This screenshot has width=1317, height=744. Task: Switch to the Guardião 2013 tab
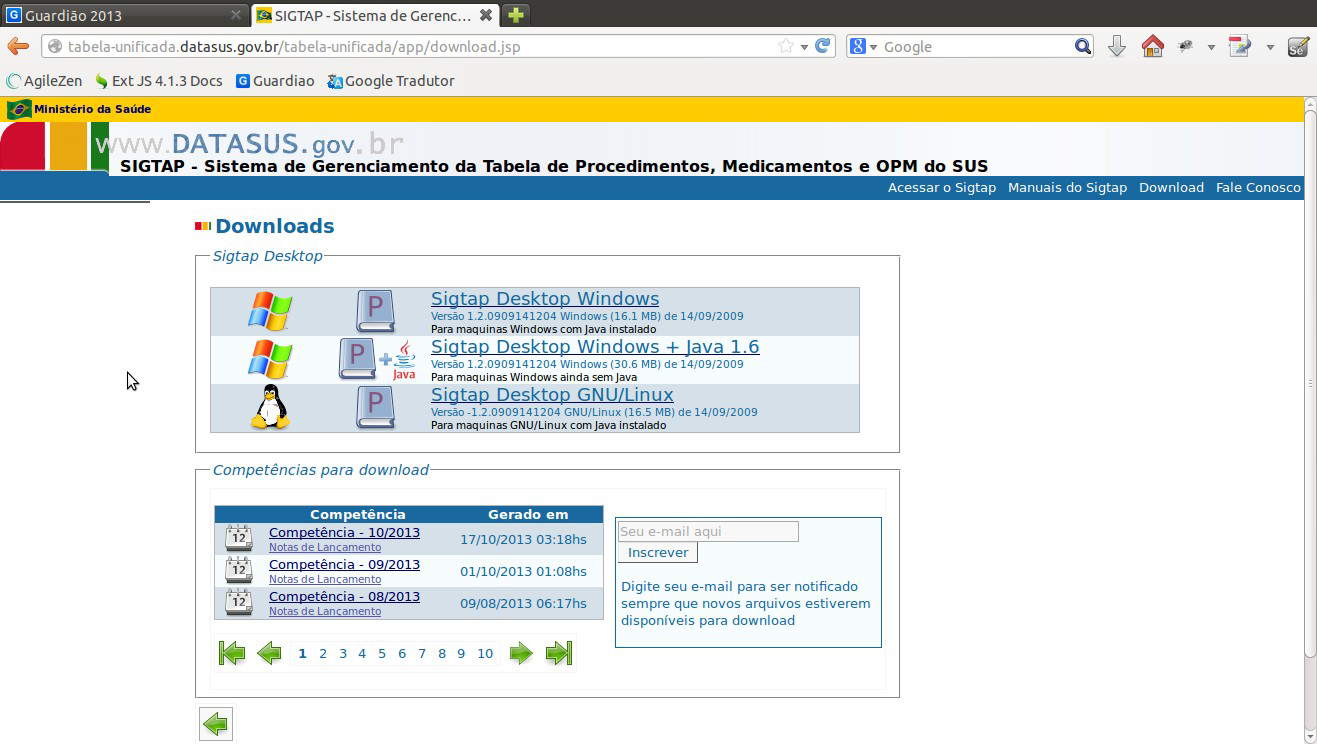click(x=124, y=15)
